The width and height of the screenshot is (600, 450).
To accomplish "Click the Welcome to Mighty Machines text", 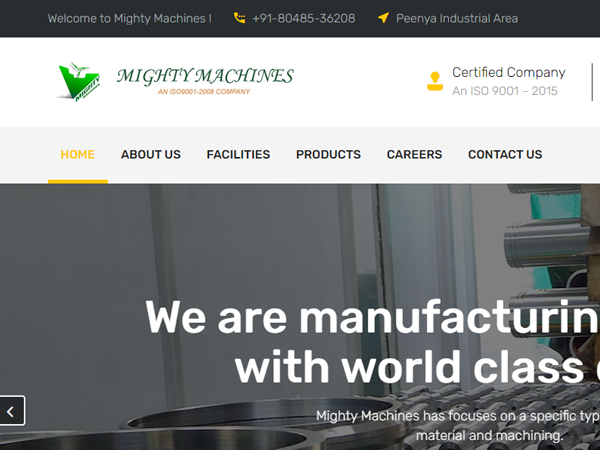I will (129, 18).
